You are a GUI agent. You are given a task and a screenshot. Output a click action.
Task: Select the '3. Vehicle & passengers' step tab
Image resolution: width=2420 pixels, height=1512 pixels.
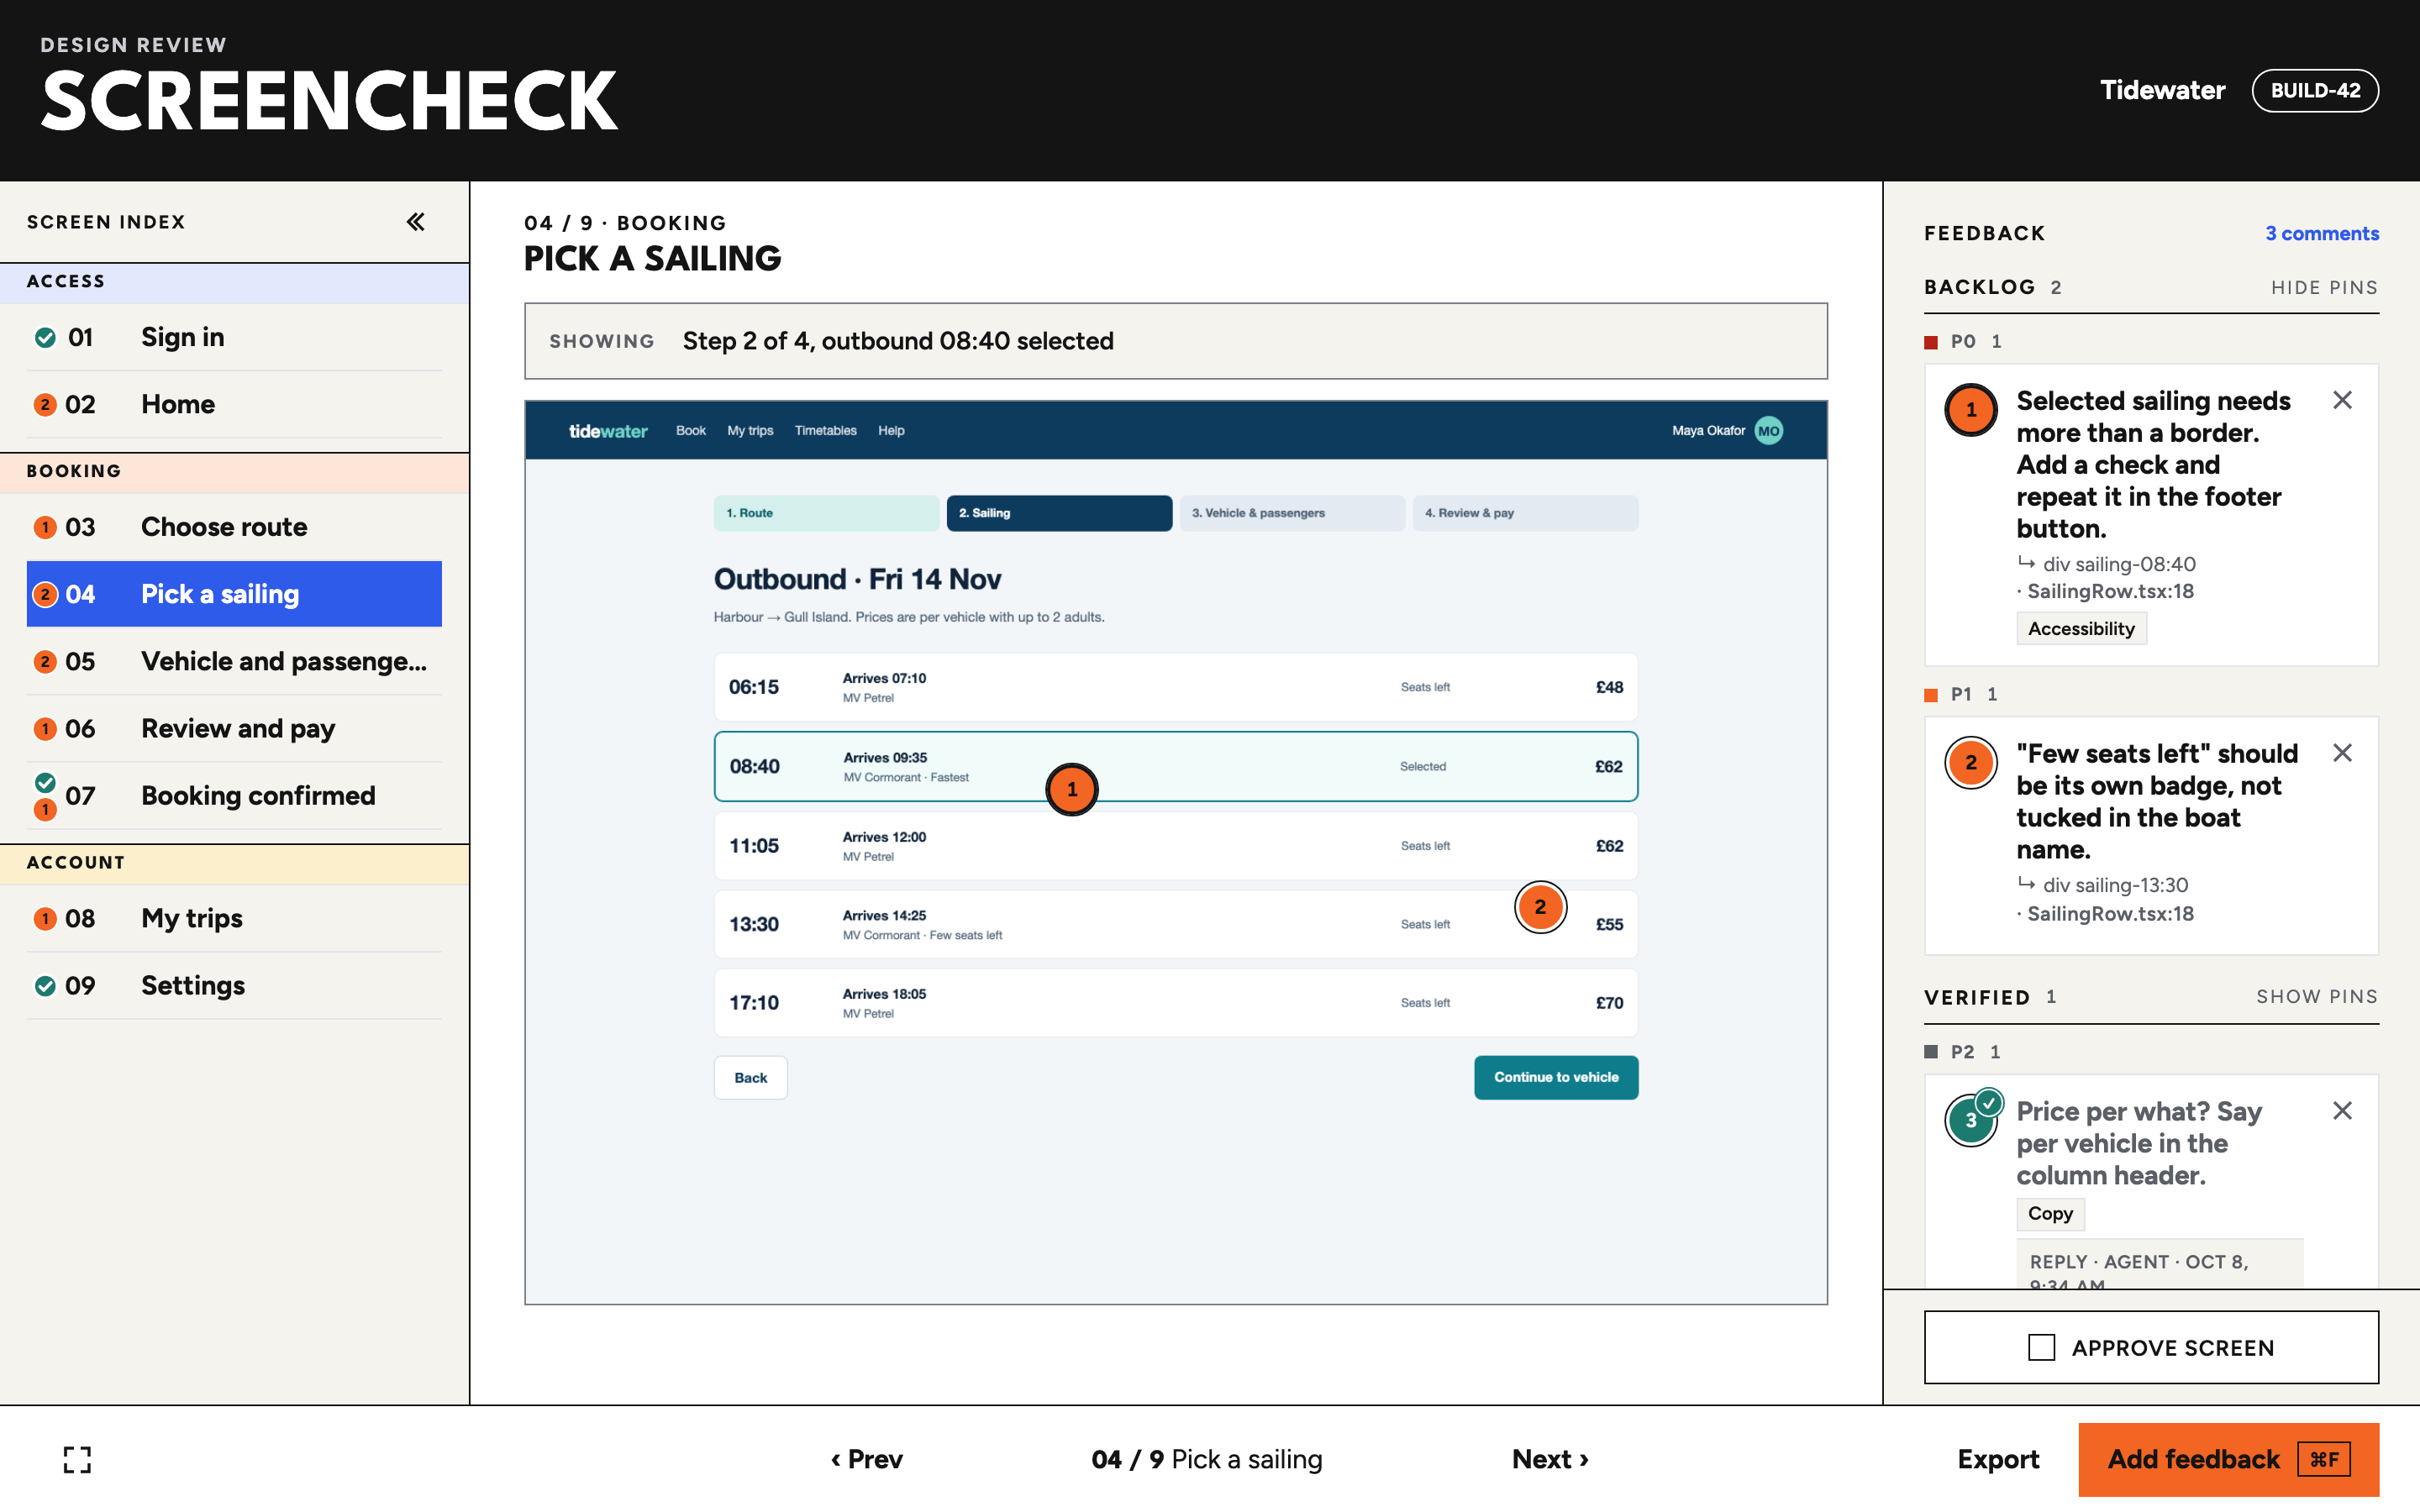click(1292, 513)
